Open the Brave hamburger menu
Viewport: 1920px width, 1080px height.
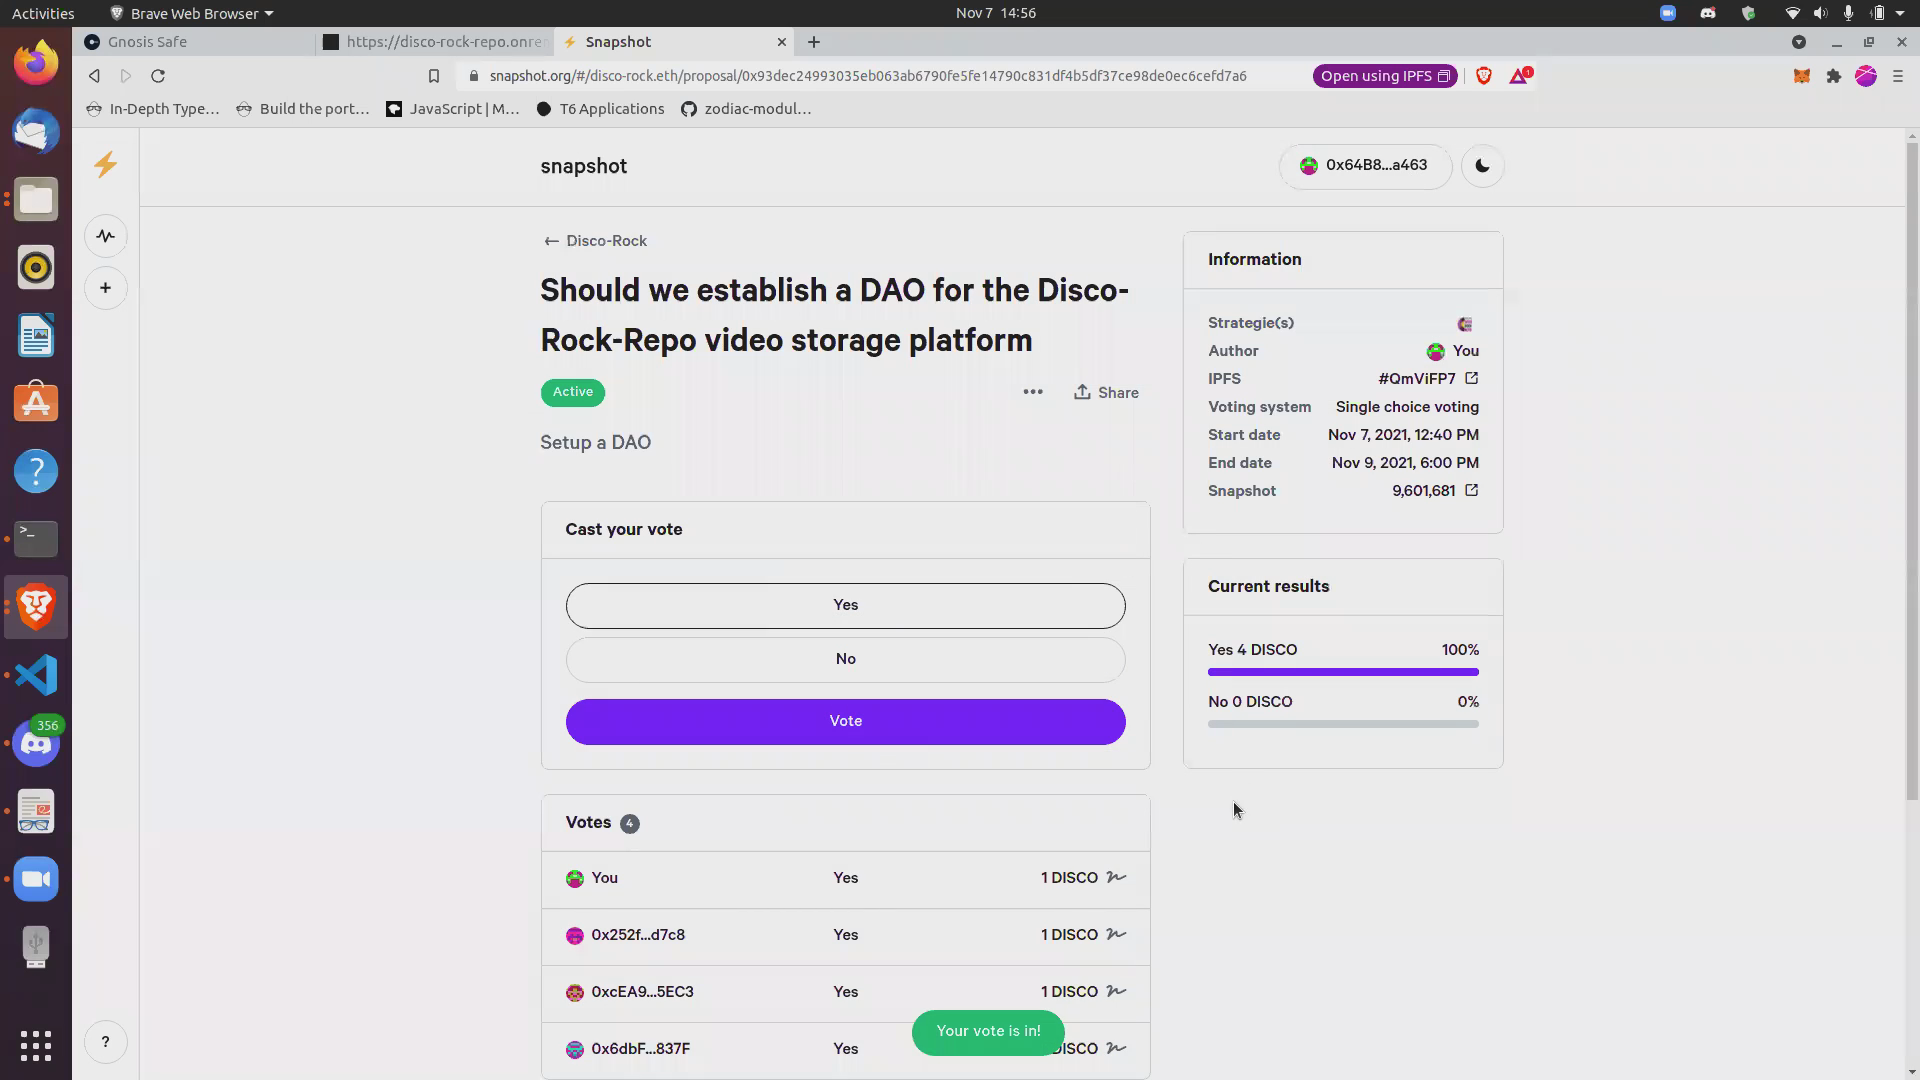tap(1898, 76)
